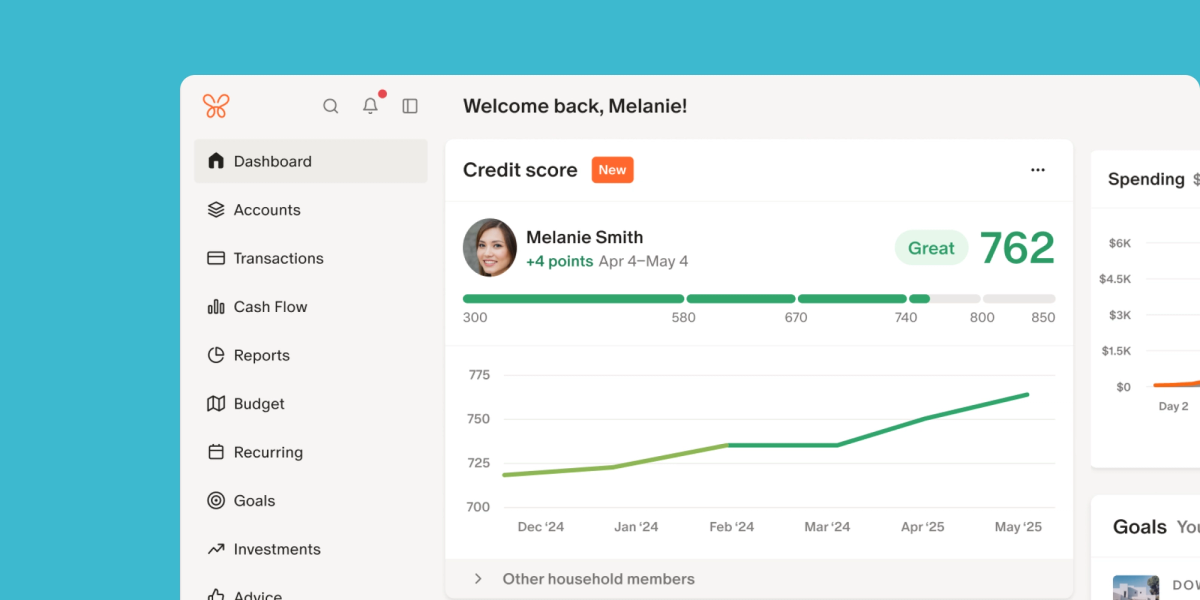Click the Feb '24 chart axis label
Screen dimensions: 1200x600
pyautogui.click(x=732, y=527)
